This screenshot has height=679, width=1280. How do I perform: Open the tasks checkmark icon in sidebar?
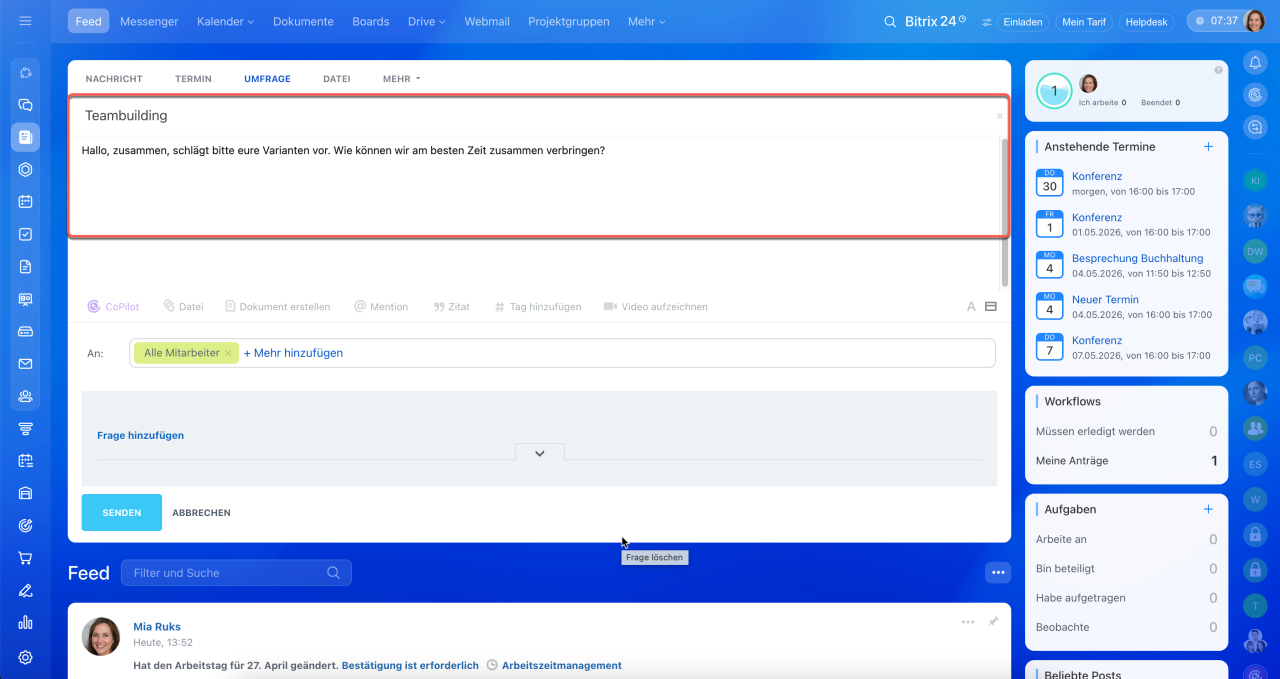point(25,234)
